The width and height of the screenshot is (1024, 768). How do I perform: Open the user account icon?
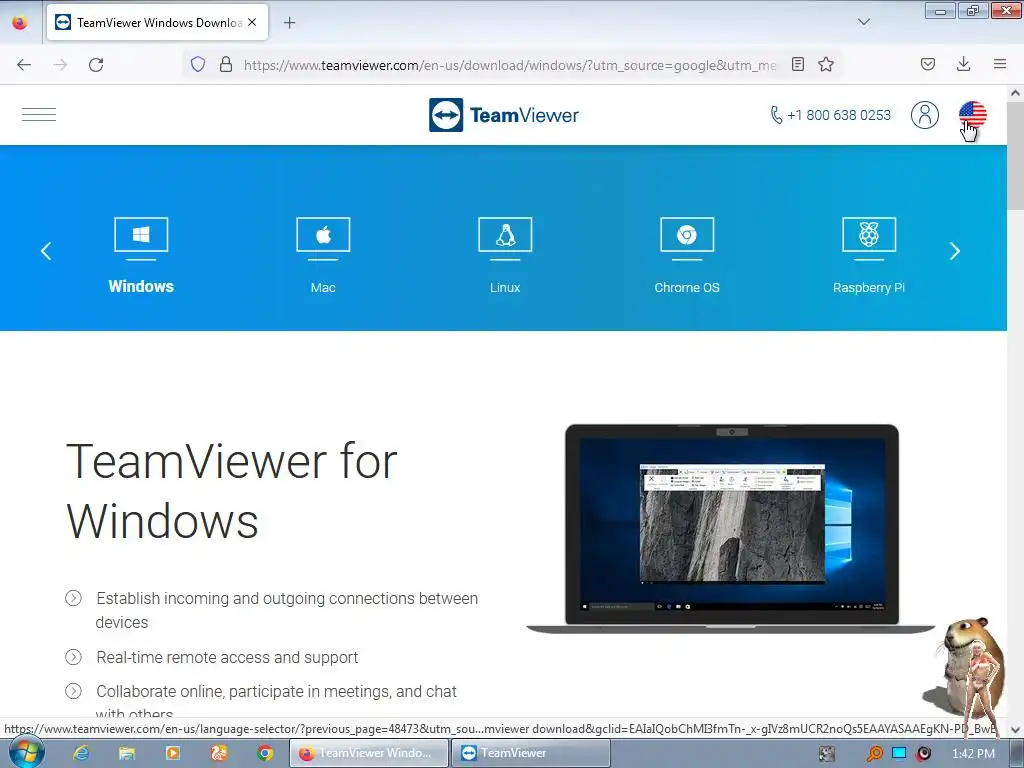[925, 115]
